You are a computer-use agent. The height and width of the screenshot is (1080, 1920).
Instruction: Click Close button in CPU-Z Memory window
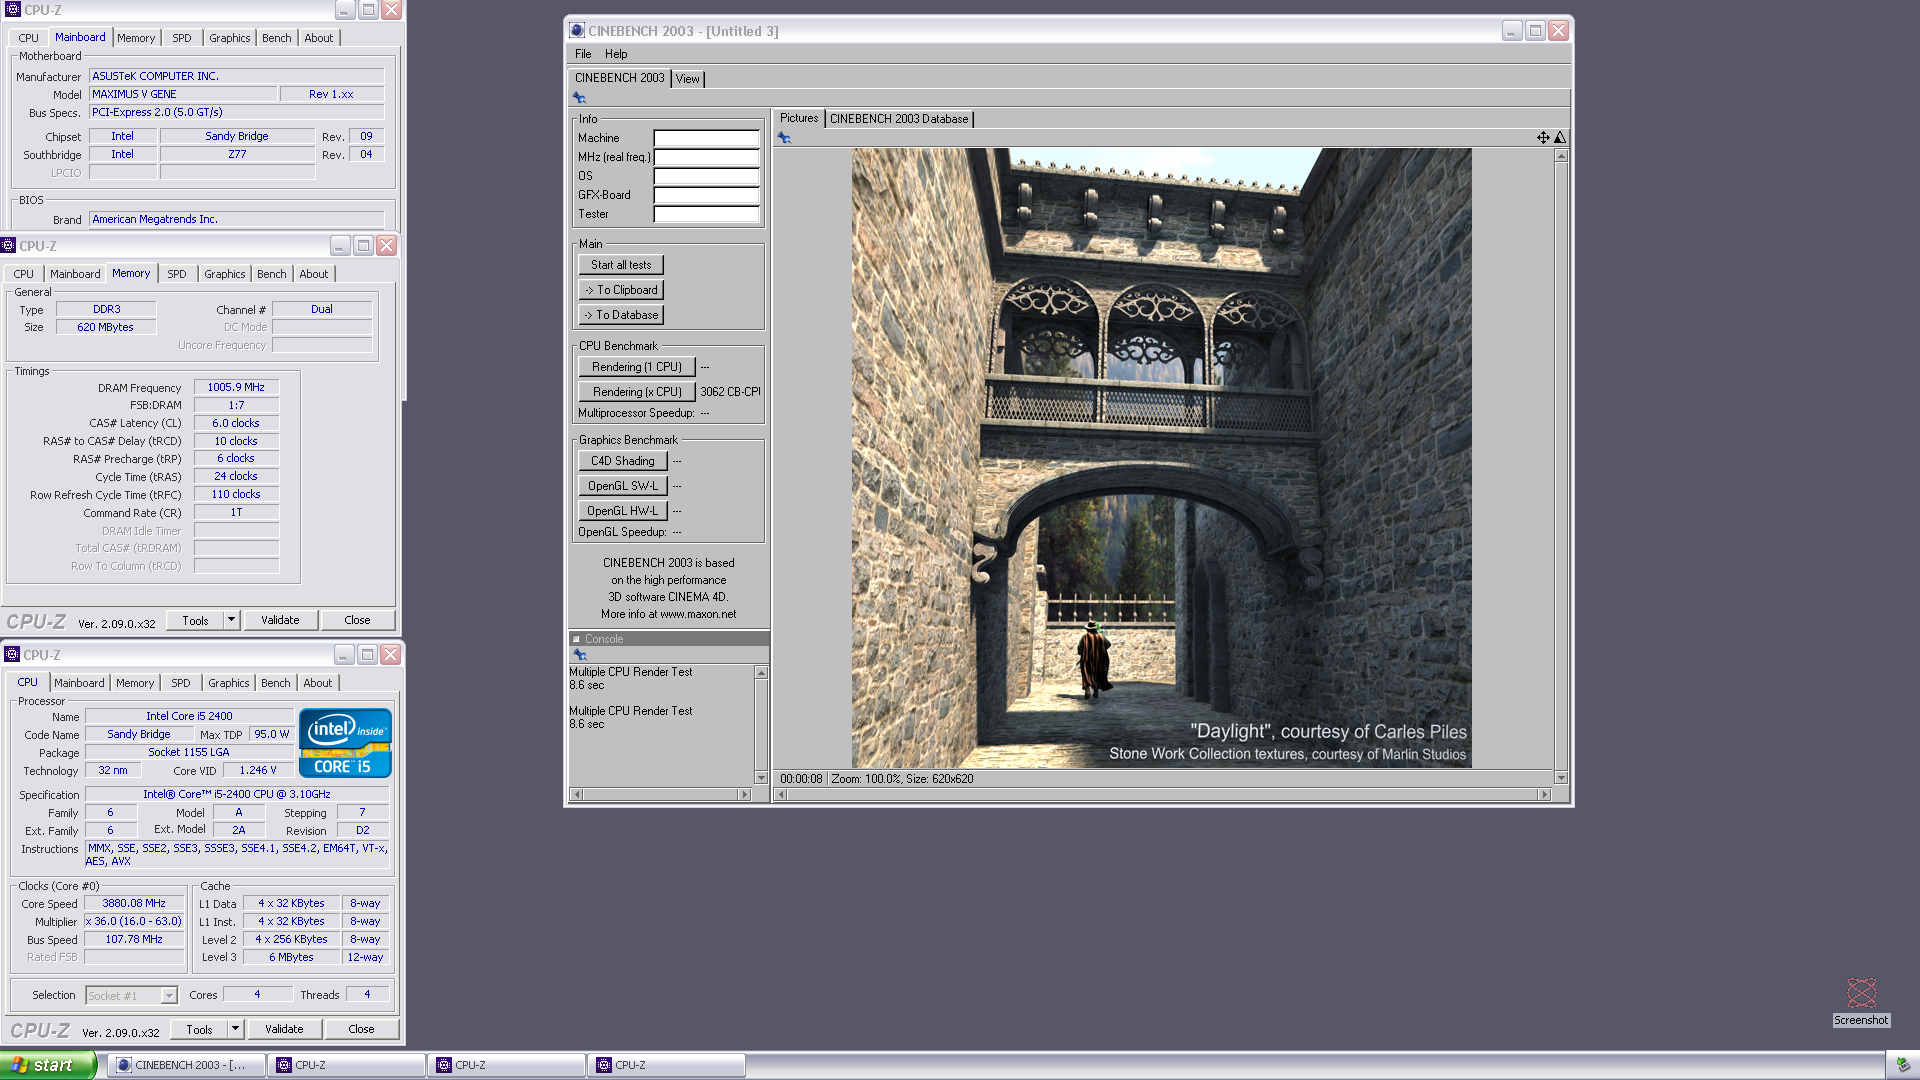tap(357, 620)
